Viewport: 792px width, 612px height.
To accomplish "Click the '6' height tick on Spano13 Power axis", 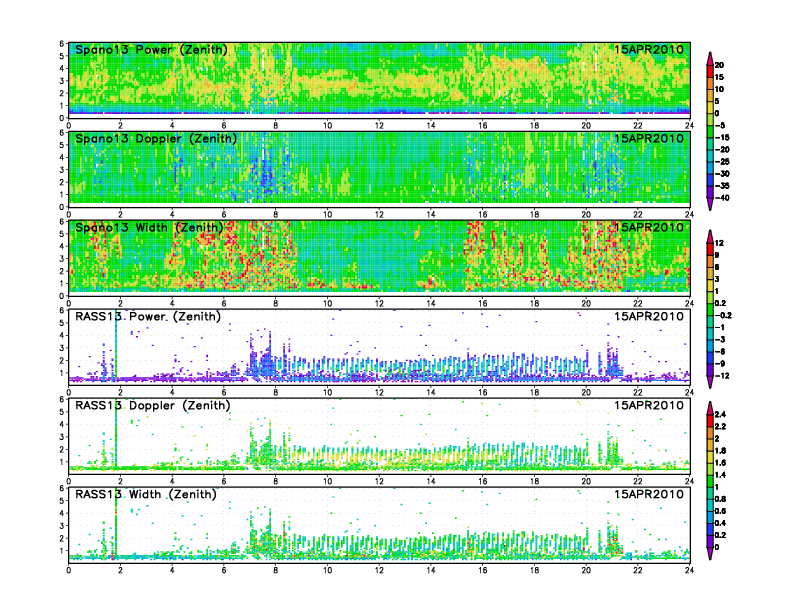I will (62, 44).
